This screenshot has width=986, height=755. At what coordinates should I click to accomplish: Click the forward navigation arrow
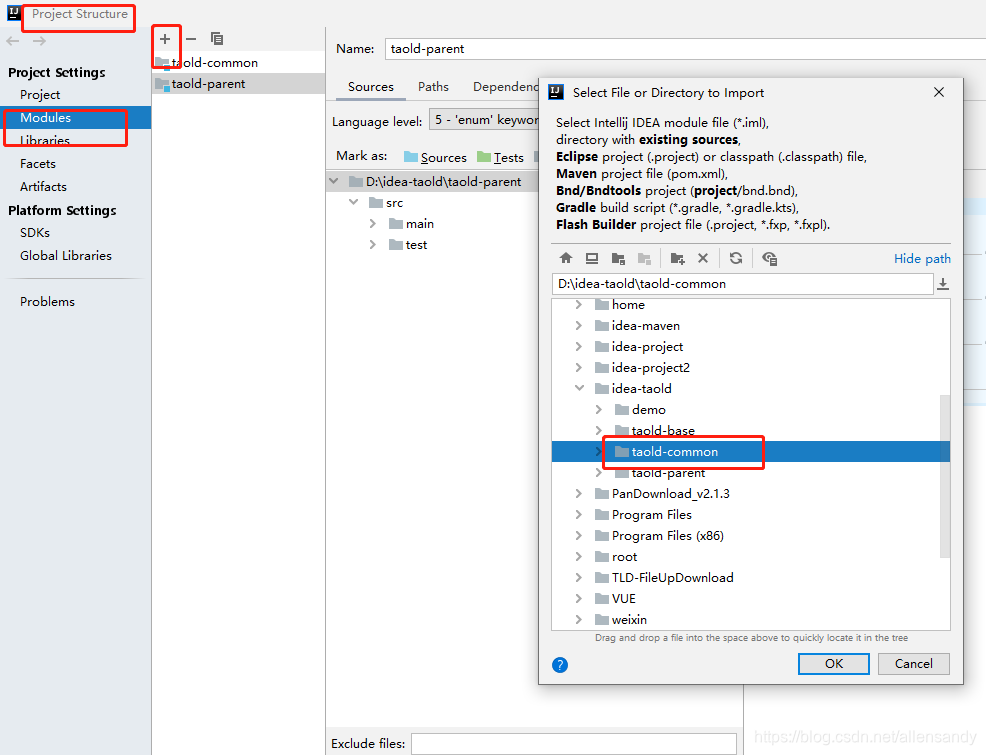tap(39, 41)
